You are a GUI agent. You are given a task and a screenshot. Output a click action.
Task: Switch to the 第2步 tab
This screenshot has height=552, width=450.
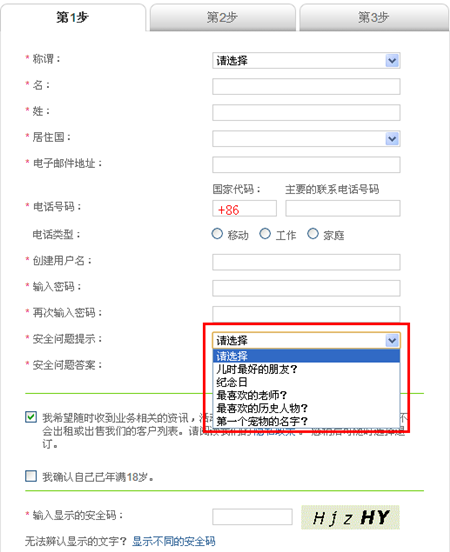pos(222,17)
